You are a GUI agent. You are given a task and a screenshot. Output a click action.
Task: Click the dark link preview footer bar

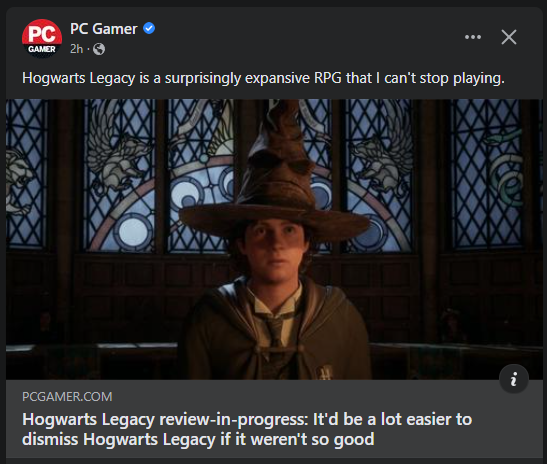click(274, 419)
